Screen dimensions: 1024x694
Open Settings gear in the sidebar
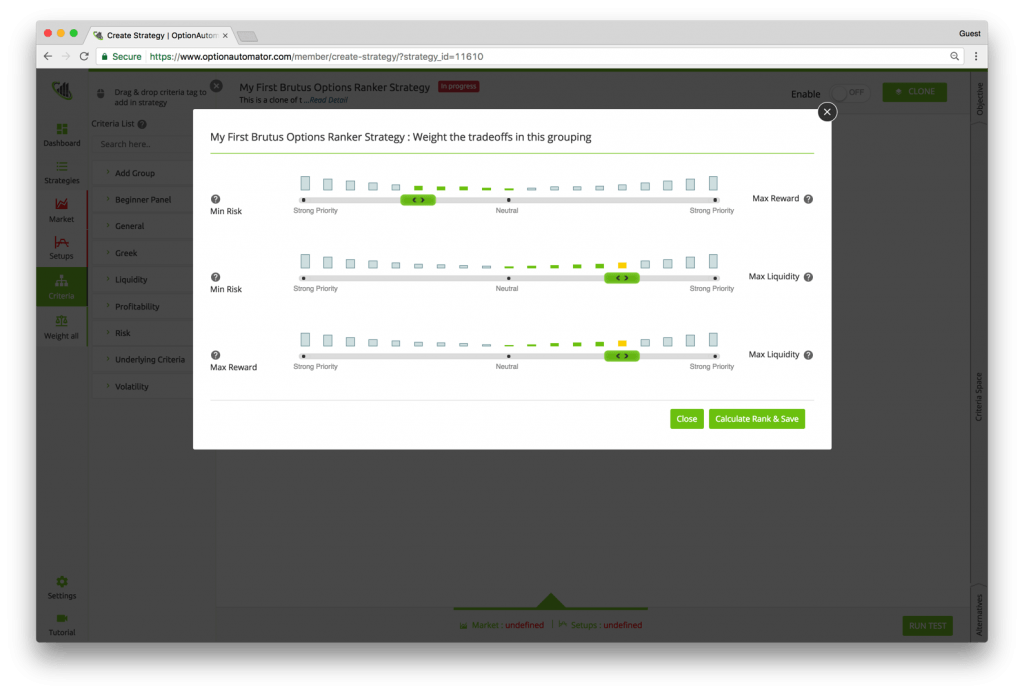click(x=62, y=582)
